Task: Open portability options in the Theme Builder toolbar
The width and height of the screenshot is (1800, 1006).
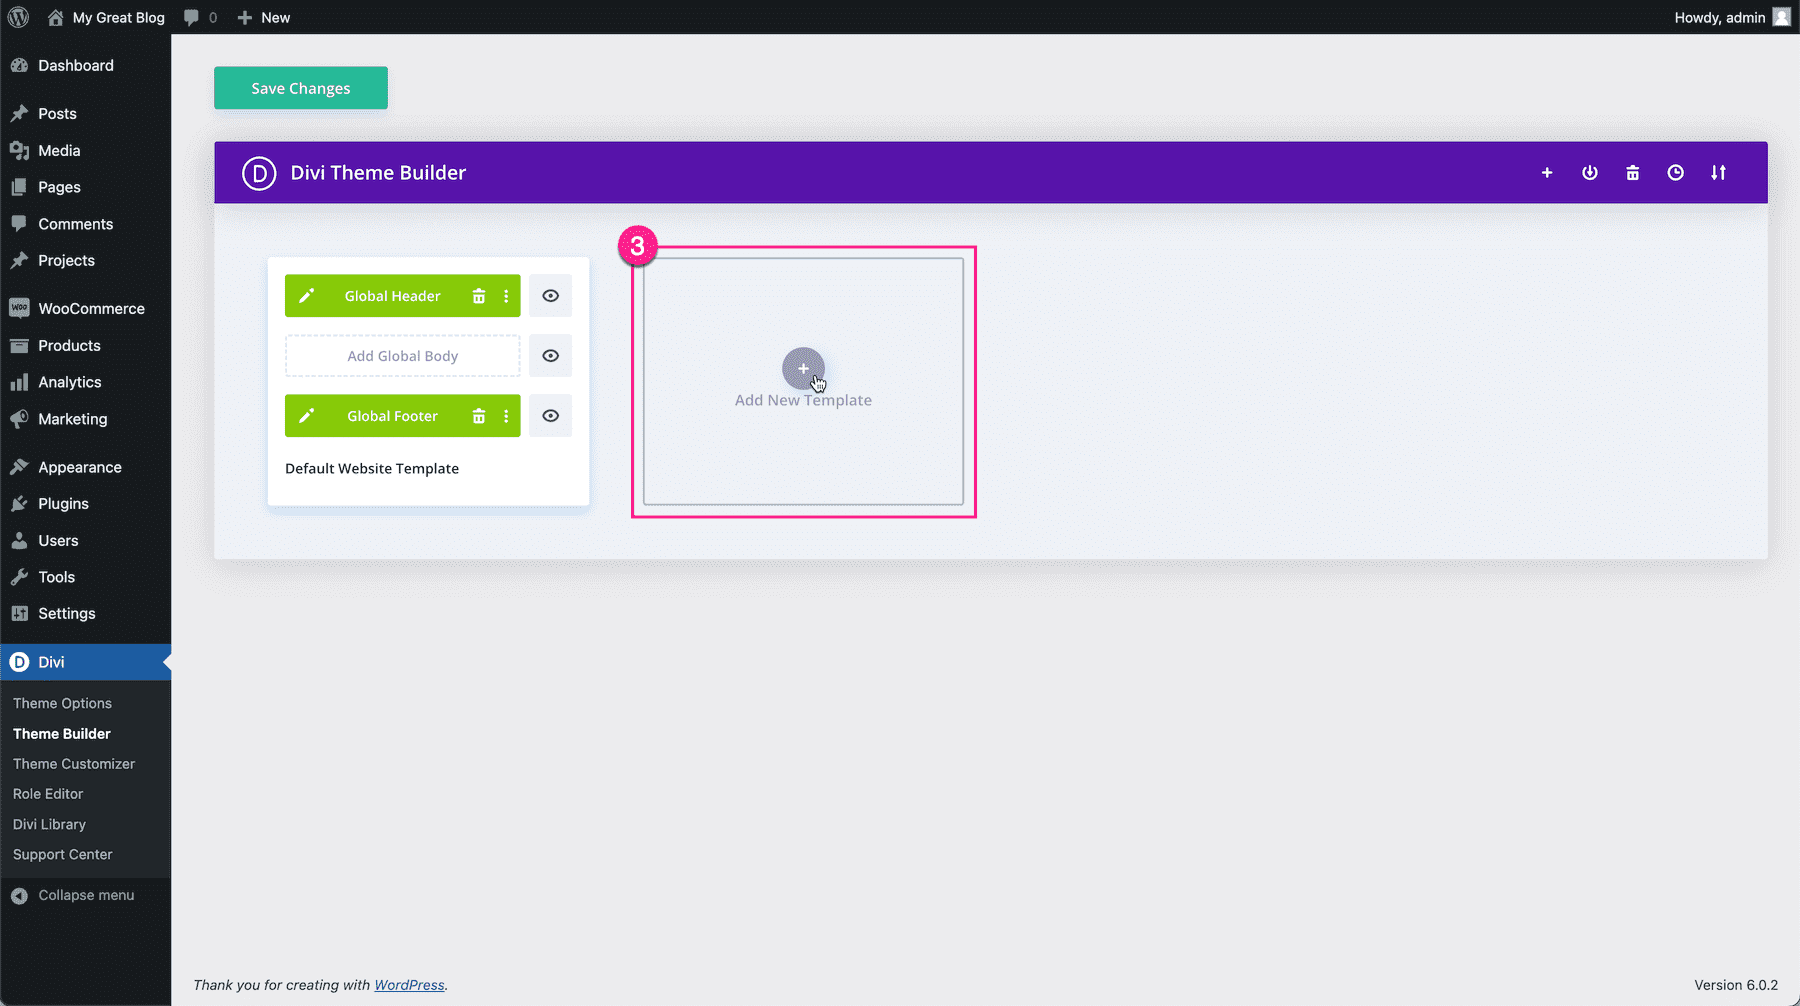Action: 1589,172
